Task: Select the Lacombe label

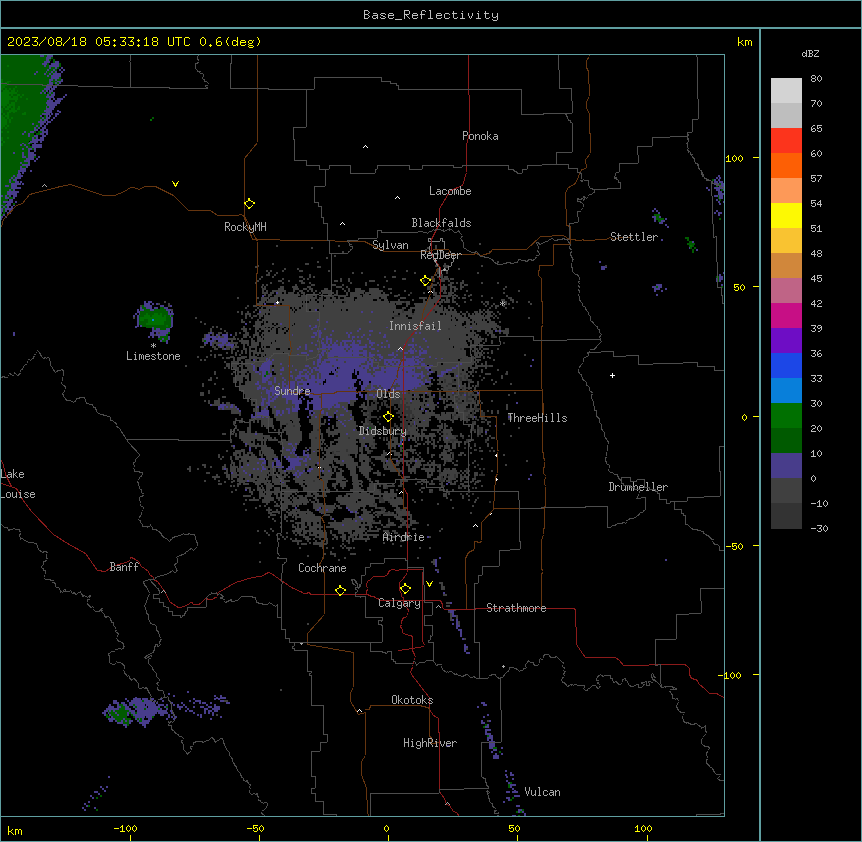Action: click(450, 191)
